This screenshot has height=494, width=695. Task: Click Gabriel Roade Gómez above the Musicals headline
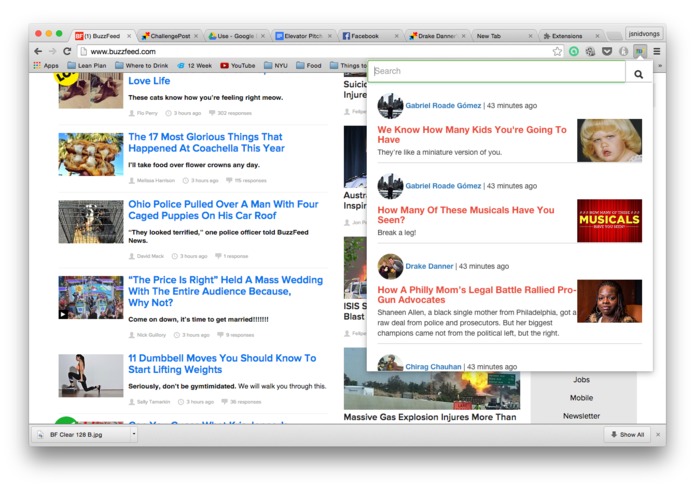pyautogui.click(x=443, y=186)
